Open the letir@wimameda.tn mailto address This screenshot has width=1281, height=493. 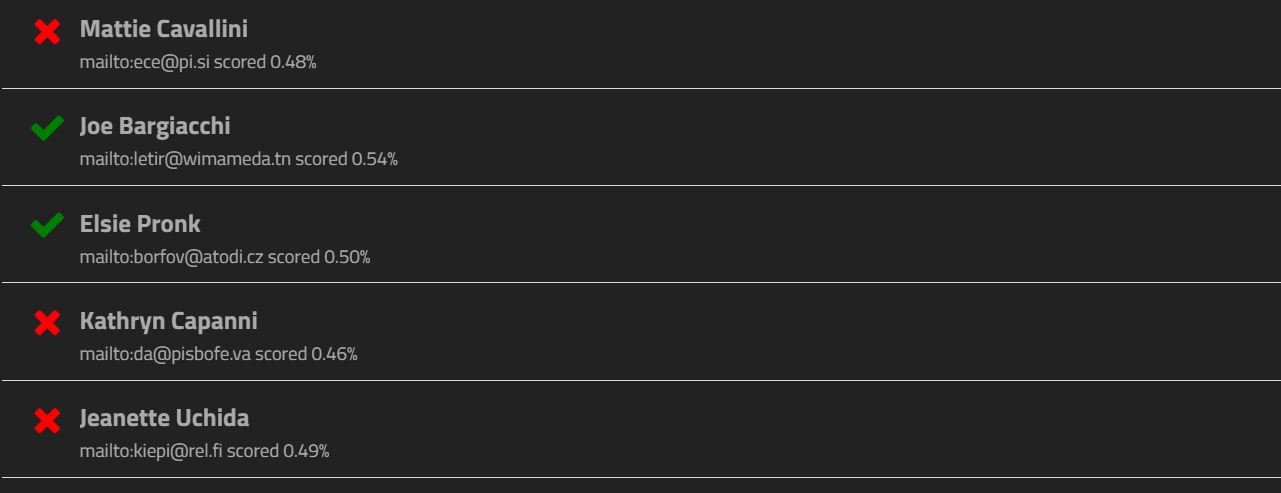tap(185, 159)
